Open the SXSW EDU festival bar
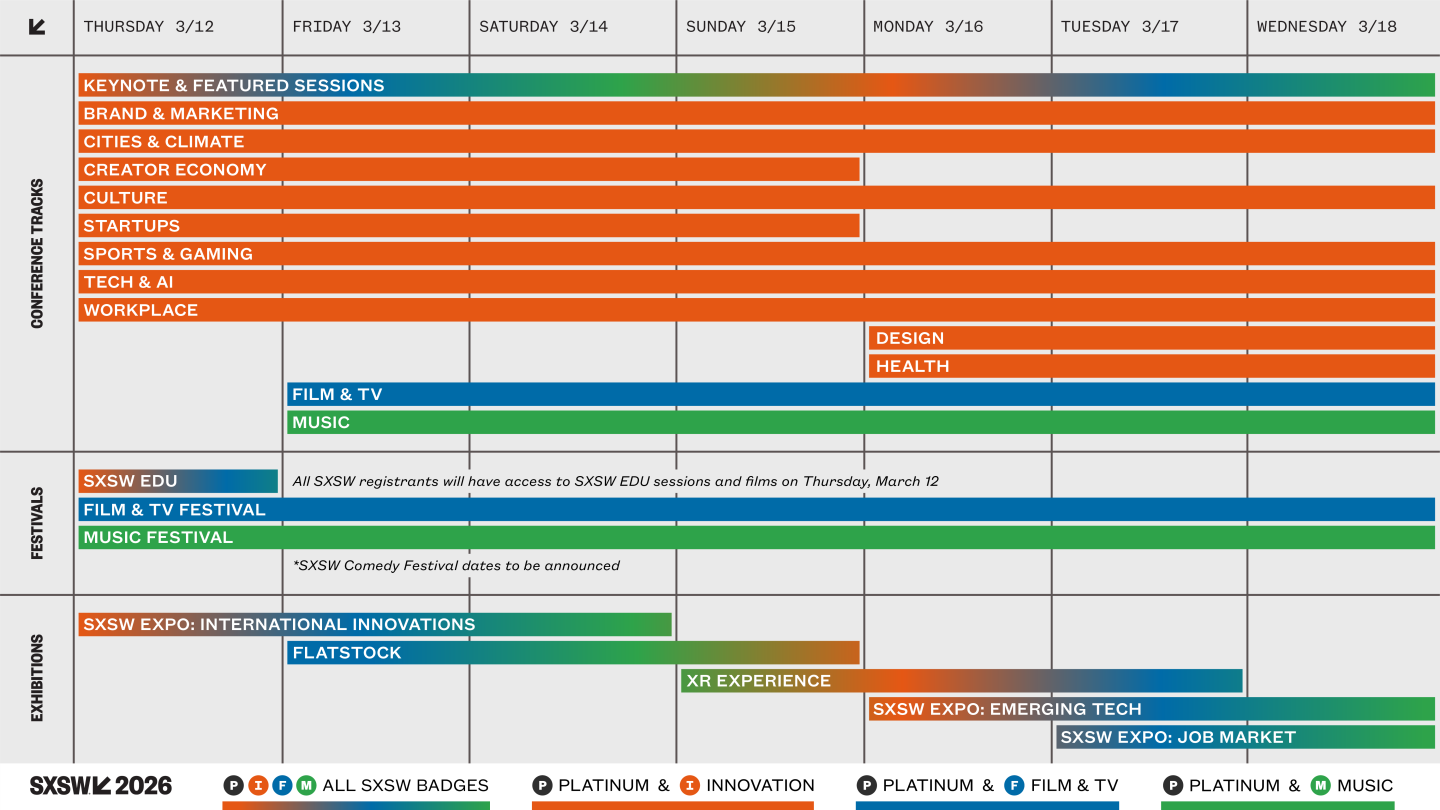Viewport: 1440px width, 810px height. point(178,481)
